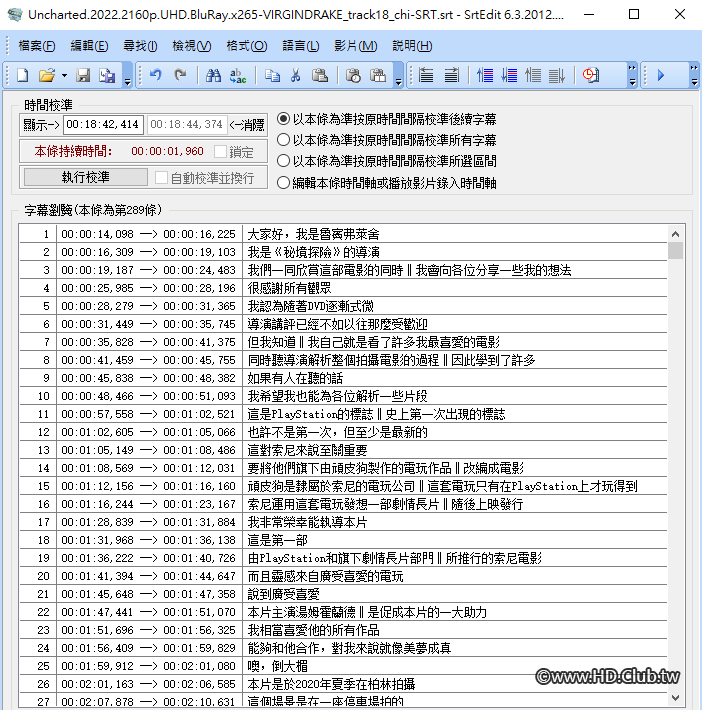
Task: Select row 25 噢，倒大楣
Action: tap(343, 666)
